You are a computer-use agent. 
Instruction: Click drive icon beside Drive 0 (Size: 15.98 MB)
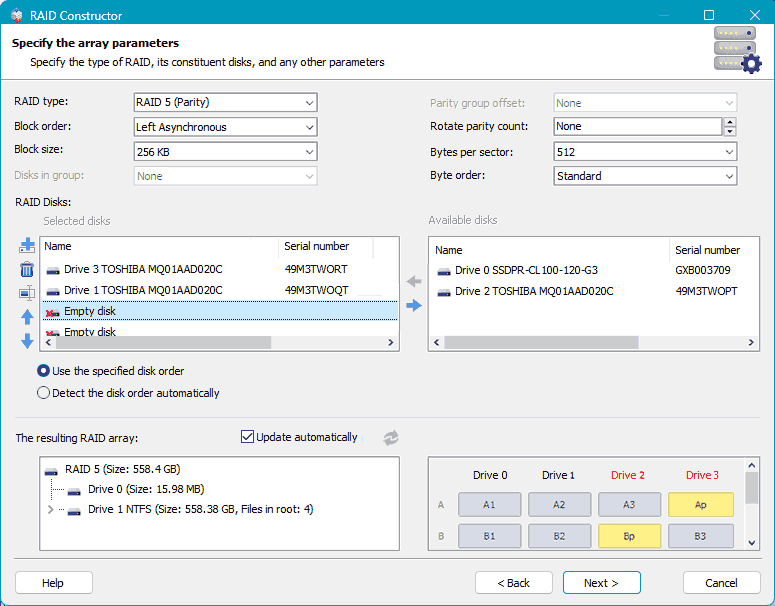tap(74, 490)
